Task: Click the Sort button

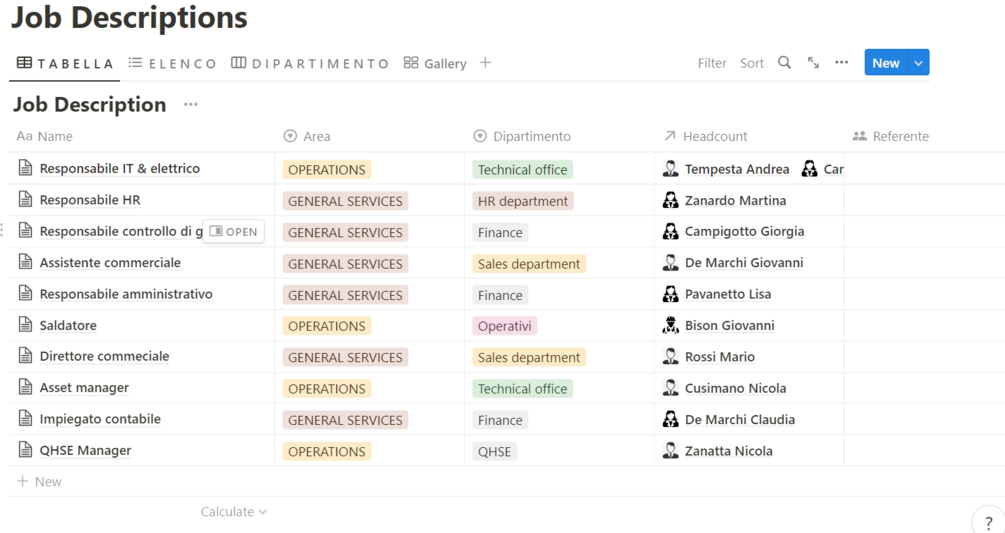Action: click(752, 63)
